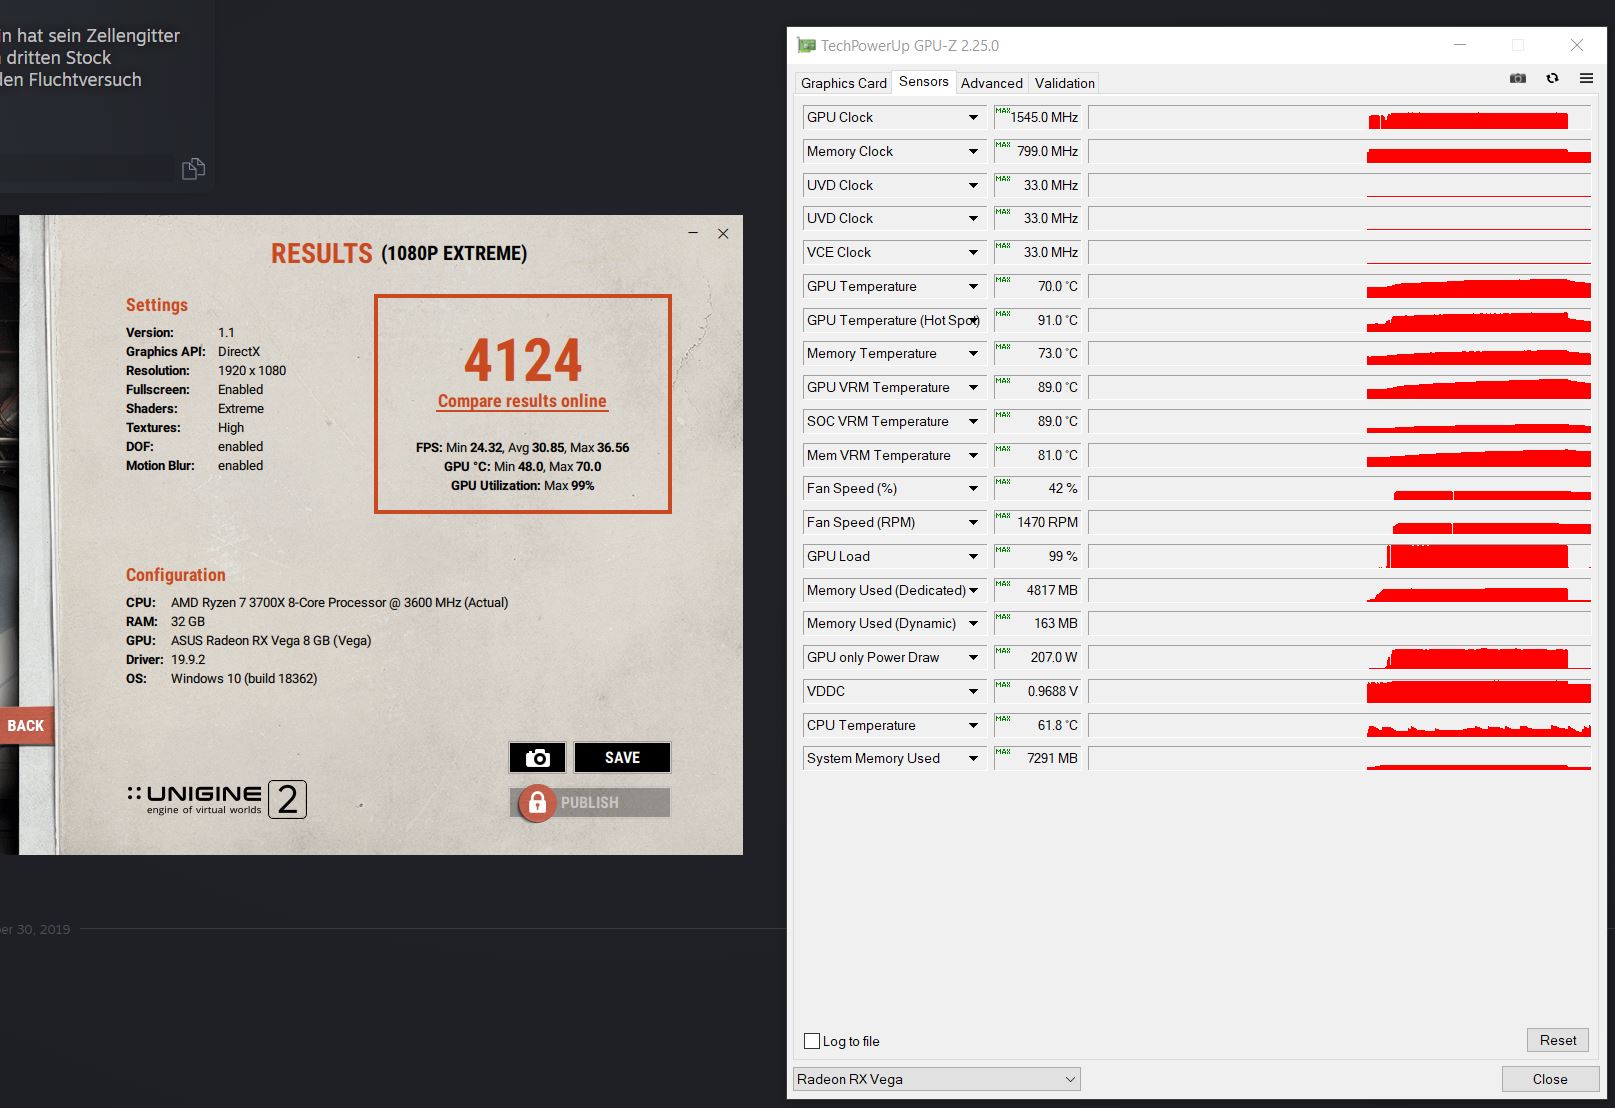
Task: Open the Radeon RX Vega device selector
Action: click(936, 1079)
